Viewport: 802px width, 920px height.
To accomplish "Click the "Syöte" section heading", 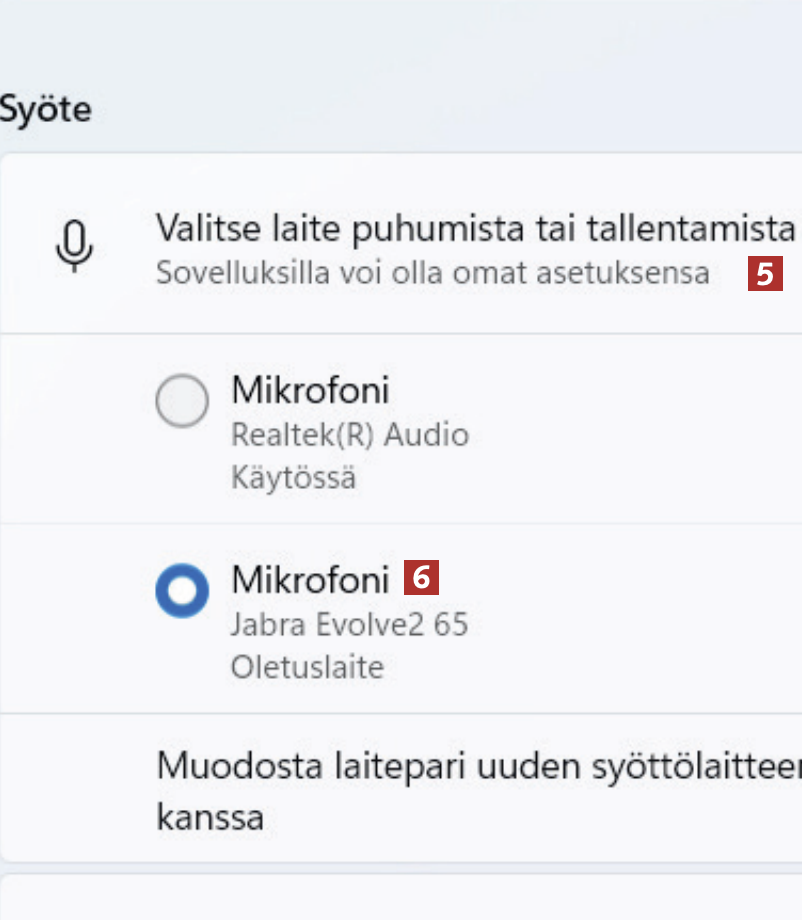I will pyautogui.click(x=45, y=109).
